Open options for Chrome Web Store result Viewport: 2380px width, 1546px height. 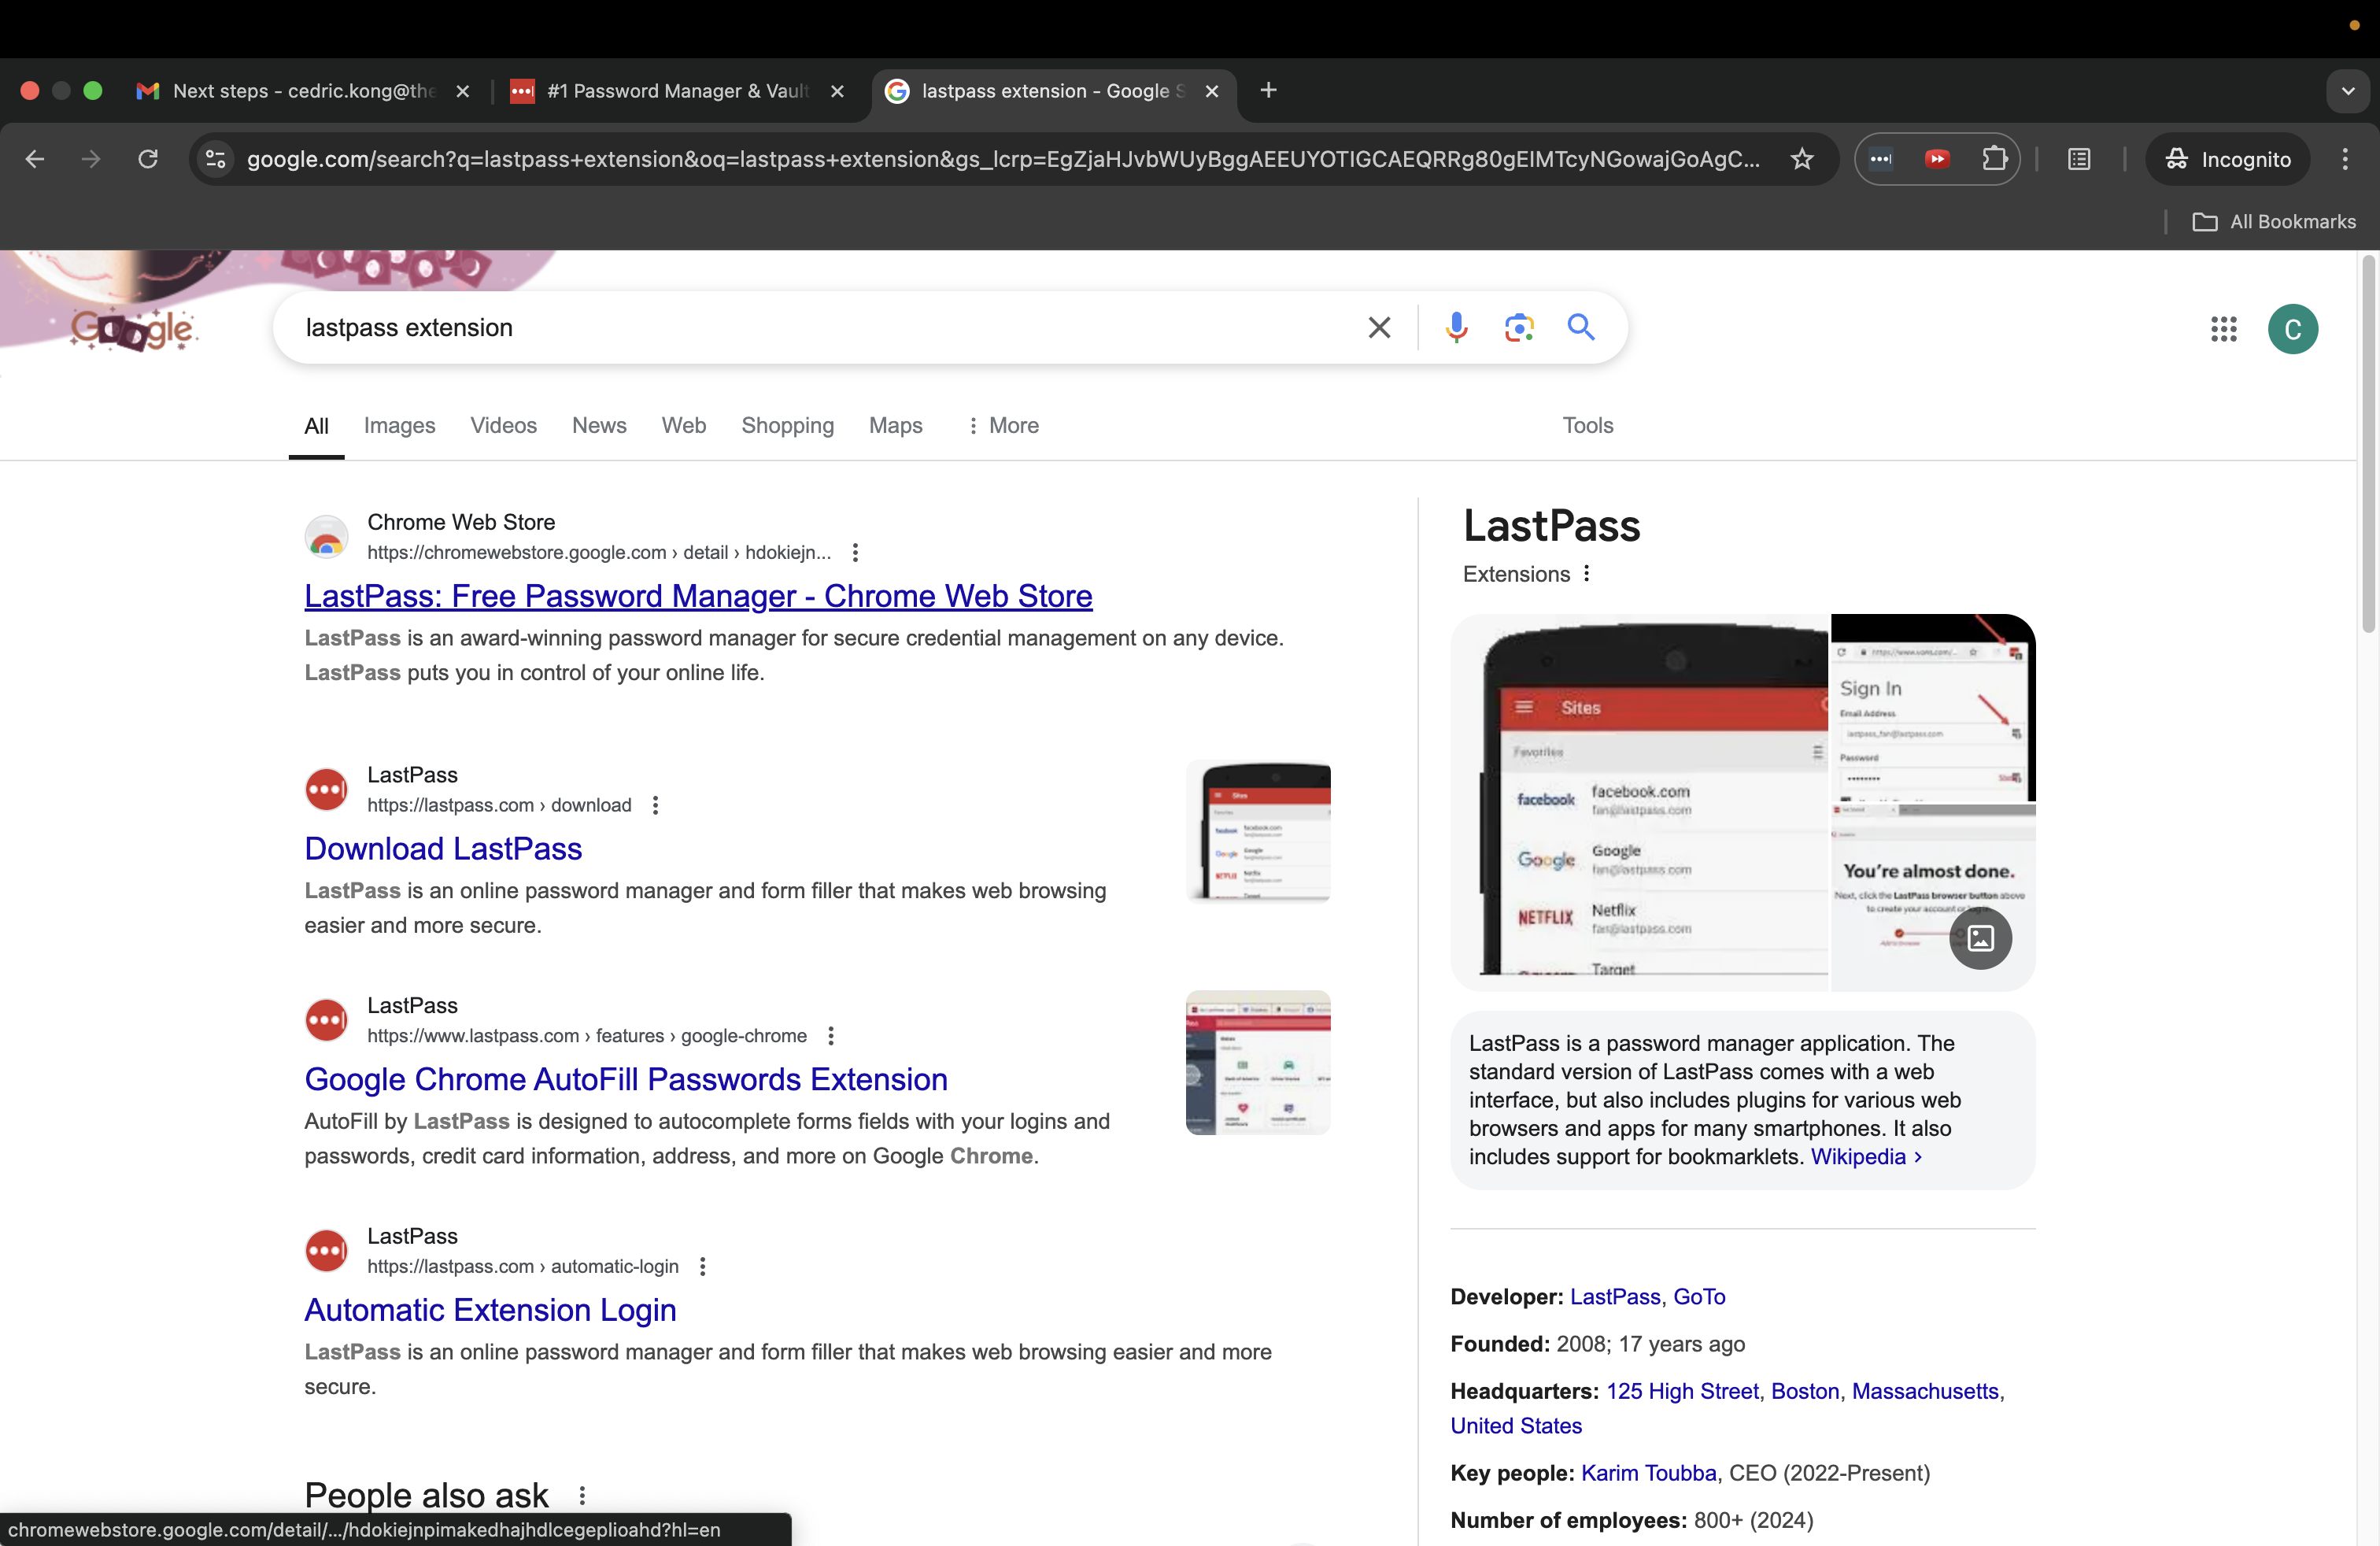point(855,552)
